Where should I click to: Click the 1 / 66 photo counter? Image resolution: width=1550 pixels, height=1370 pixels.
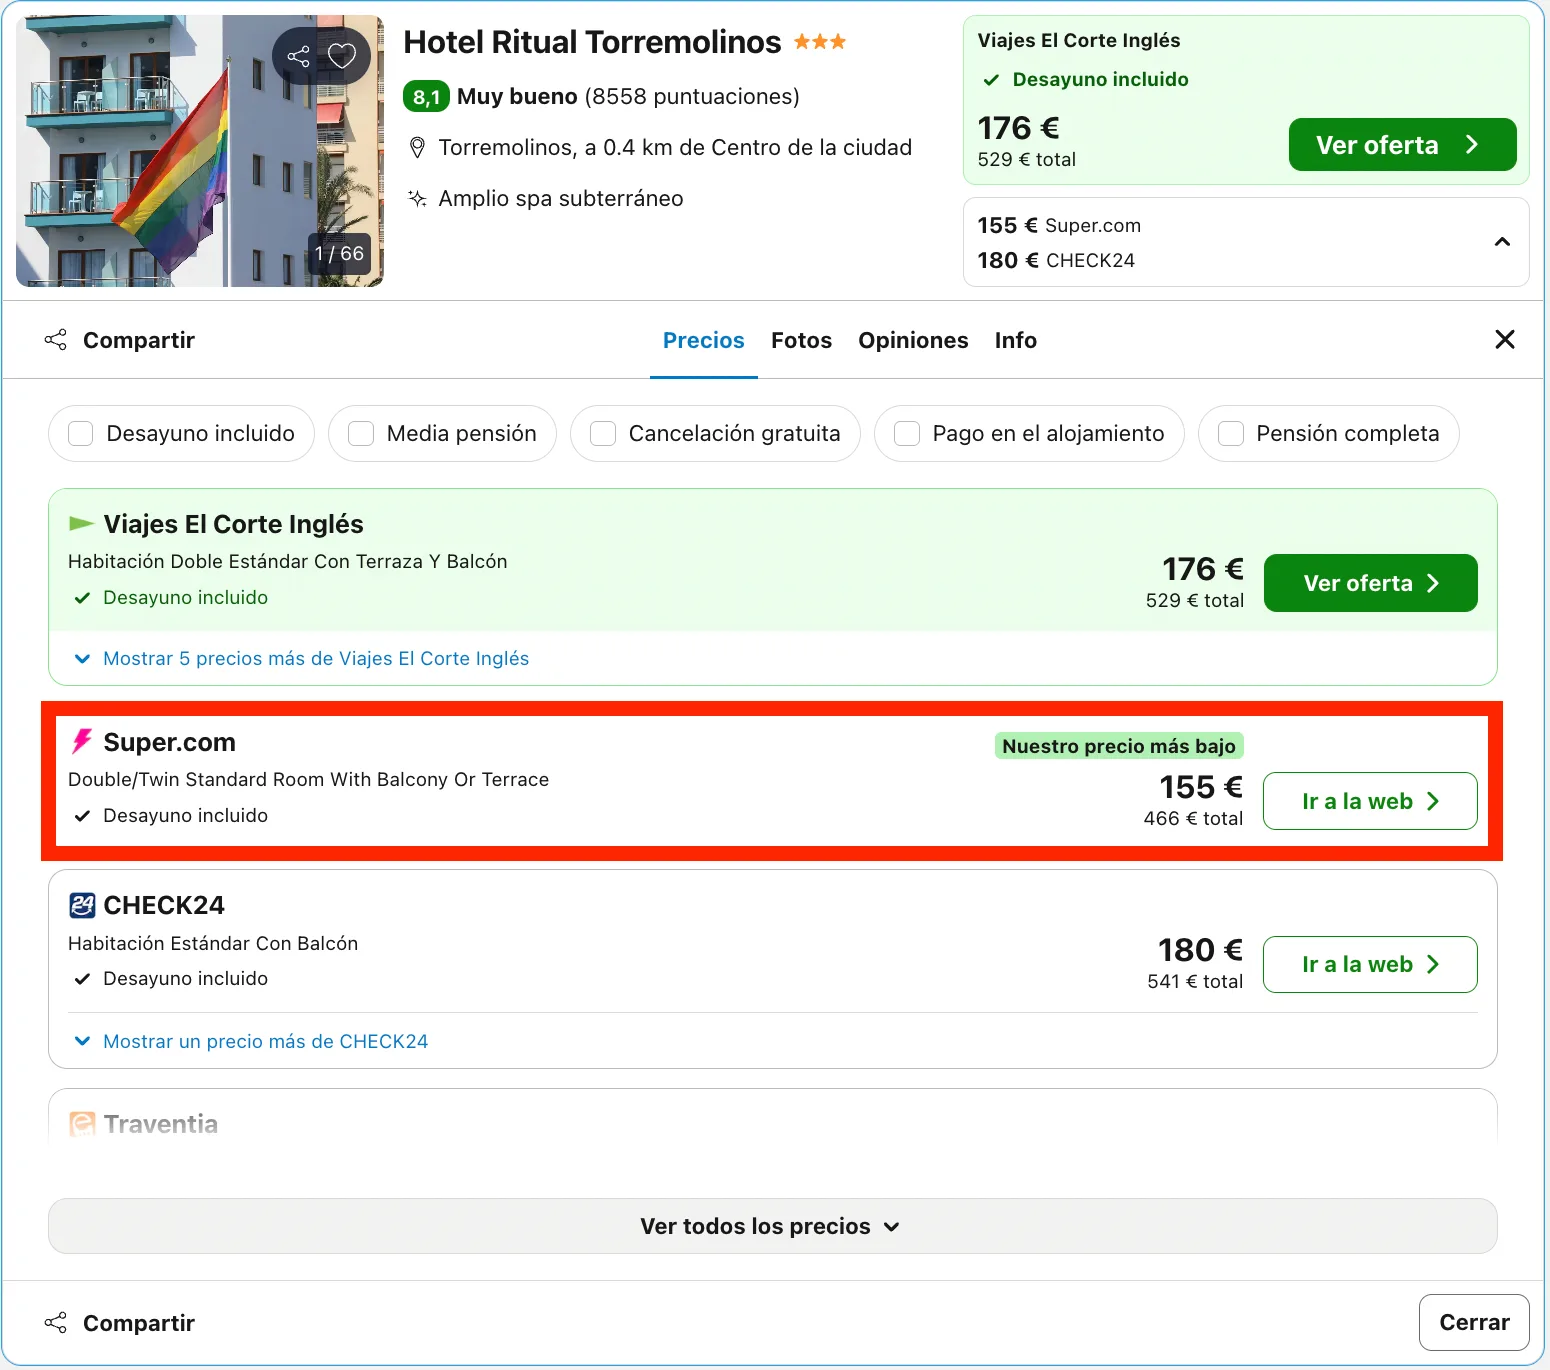click(x=339, y=254)
